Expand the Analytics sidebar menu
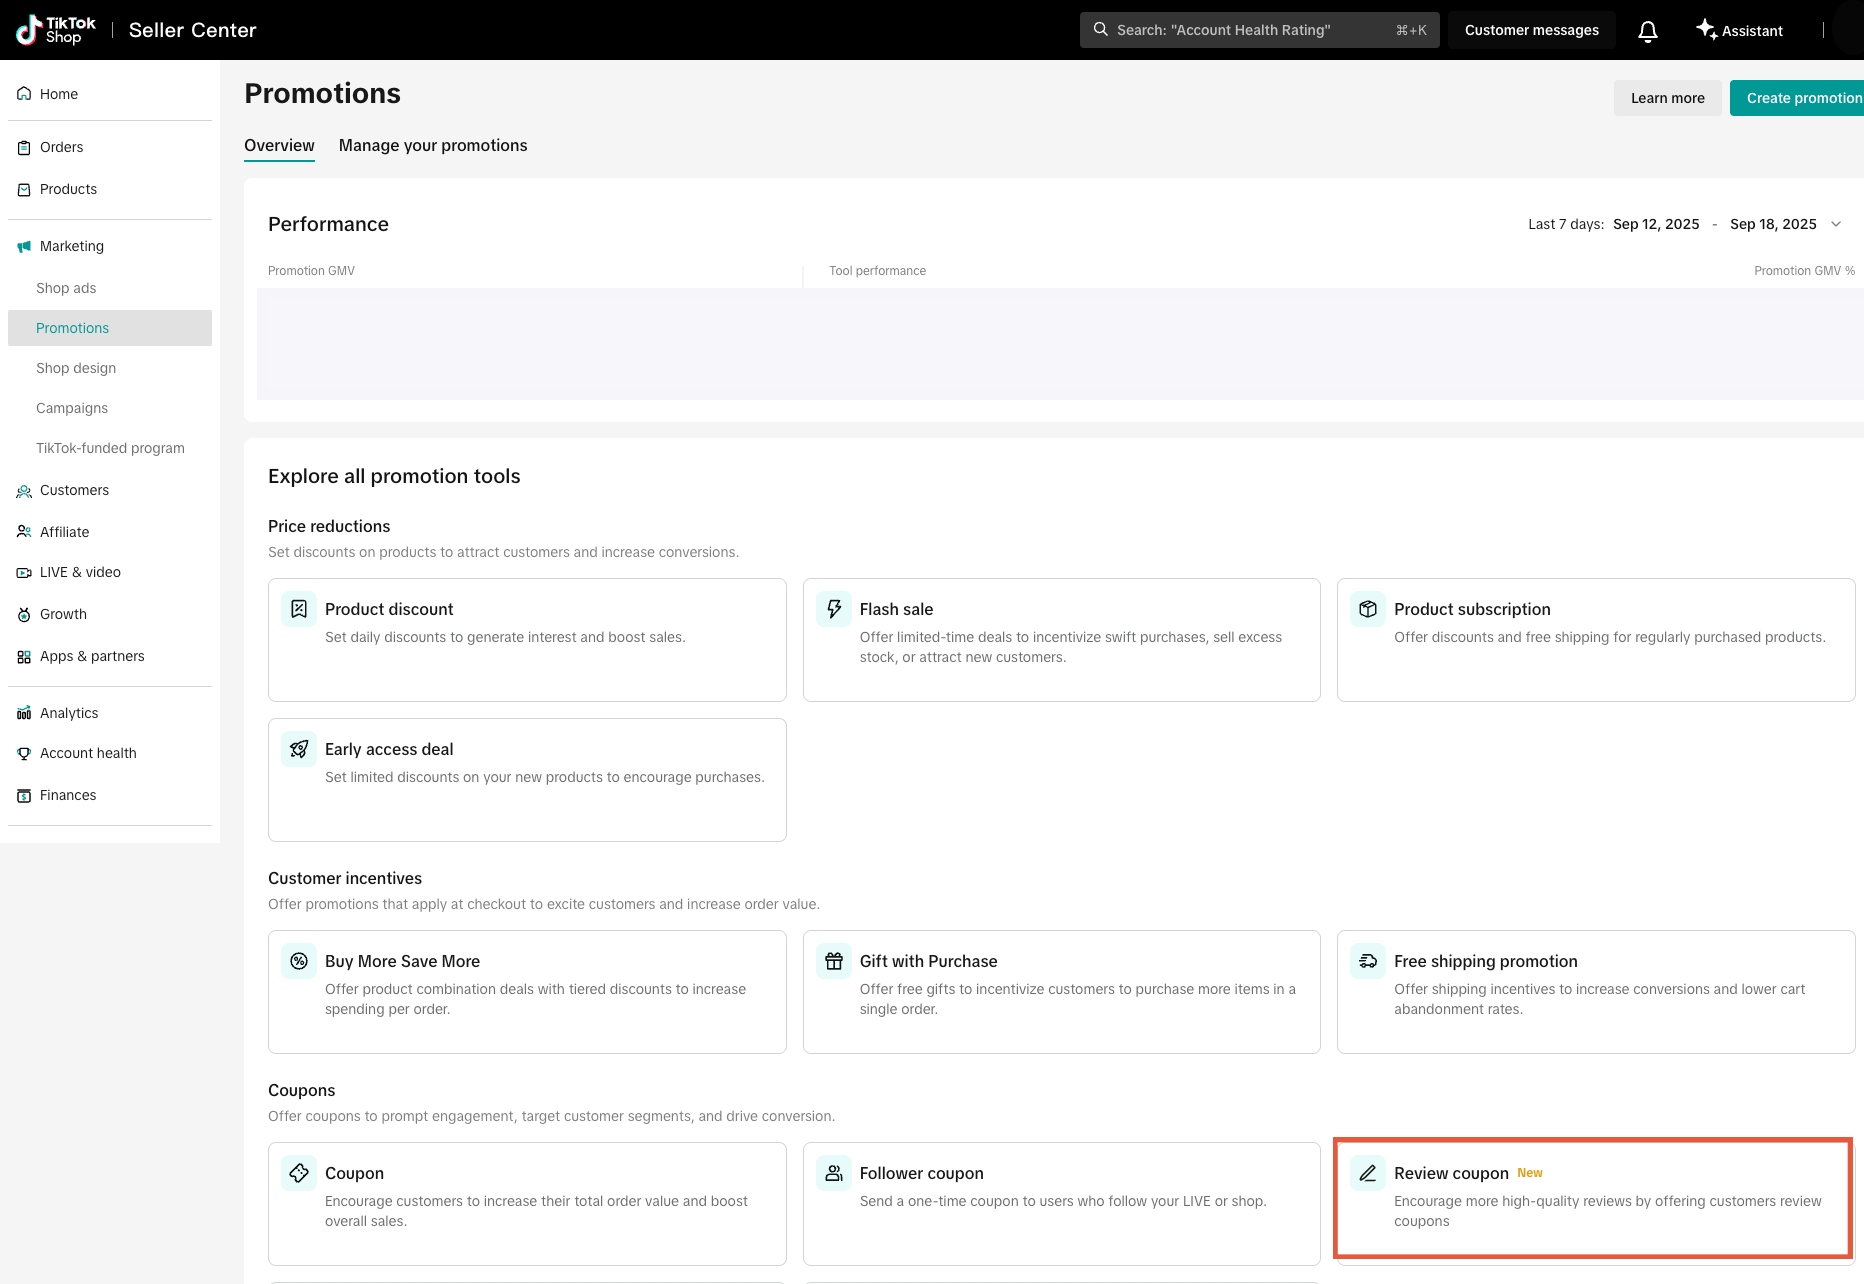 pos(69,713)
